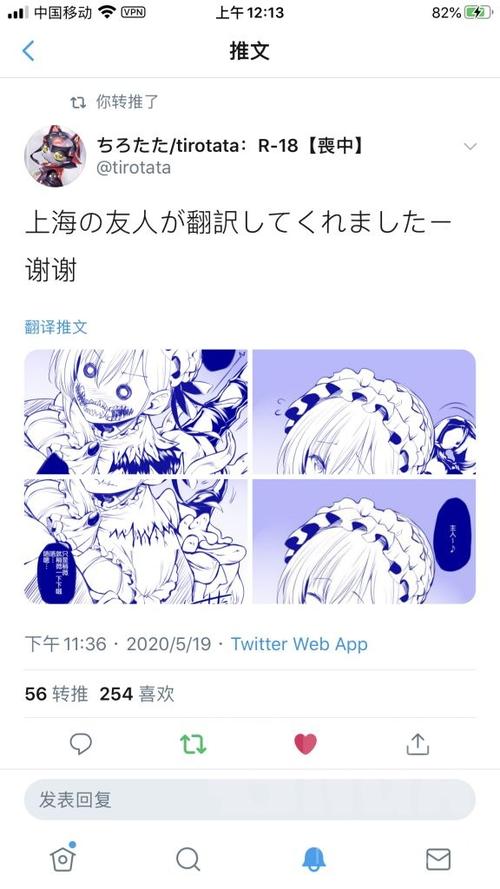The image size is (500, 889).
Task: Open the bottom-left manga image
Action: coord(136,541)
